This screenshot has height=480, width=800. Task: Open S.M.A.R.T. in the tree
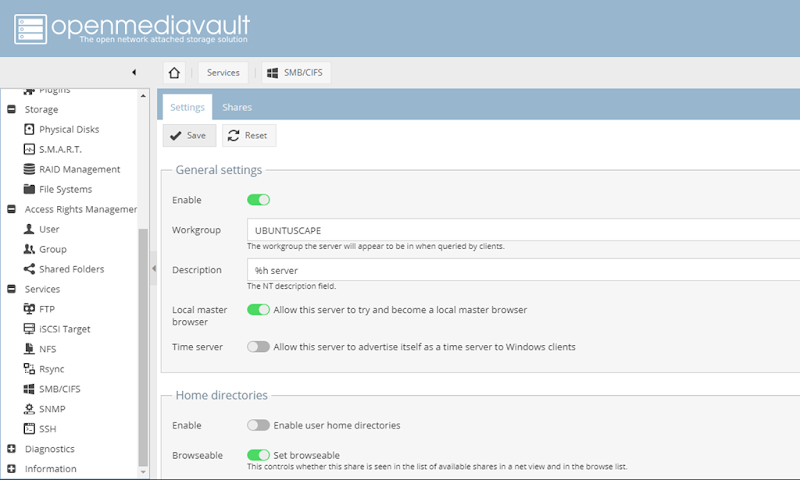point(60,149)
